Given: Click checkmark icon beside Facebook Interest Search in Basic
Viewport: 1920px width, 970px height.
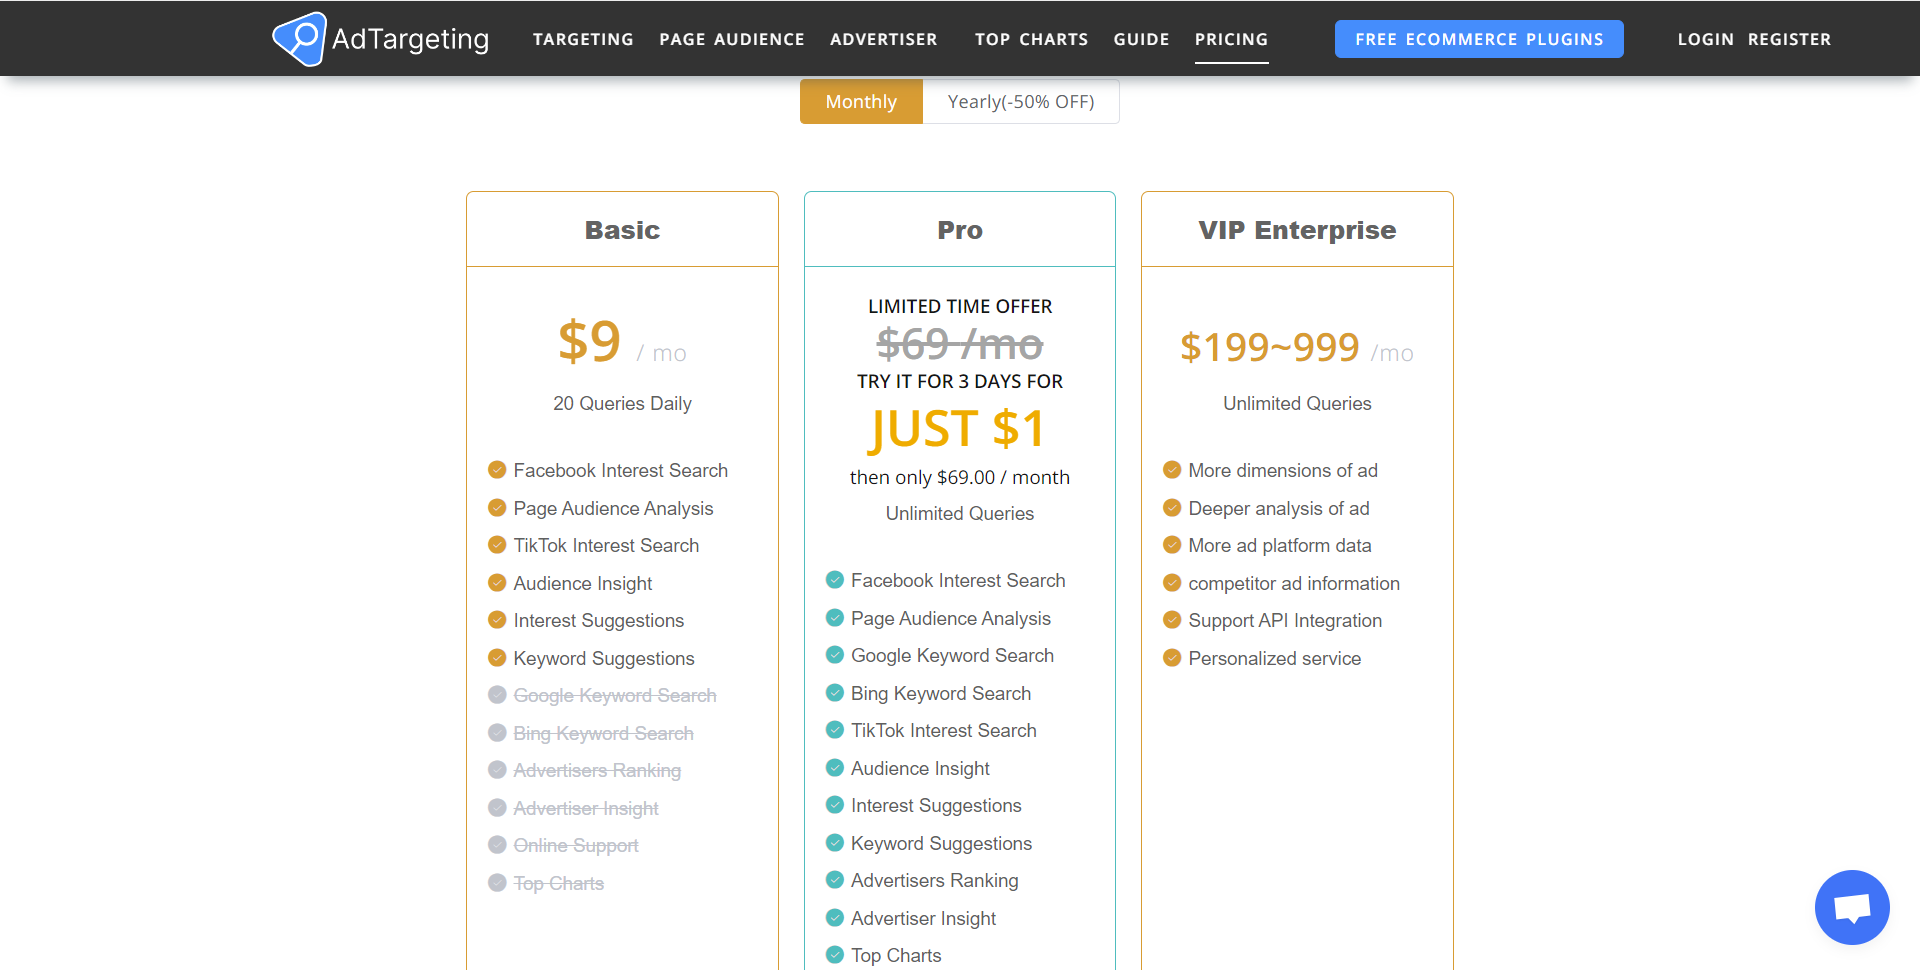Looking at the screenshot, I should click(x=497, y=470).
